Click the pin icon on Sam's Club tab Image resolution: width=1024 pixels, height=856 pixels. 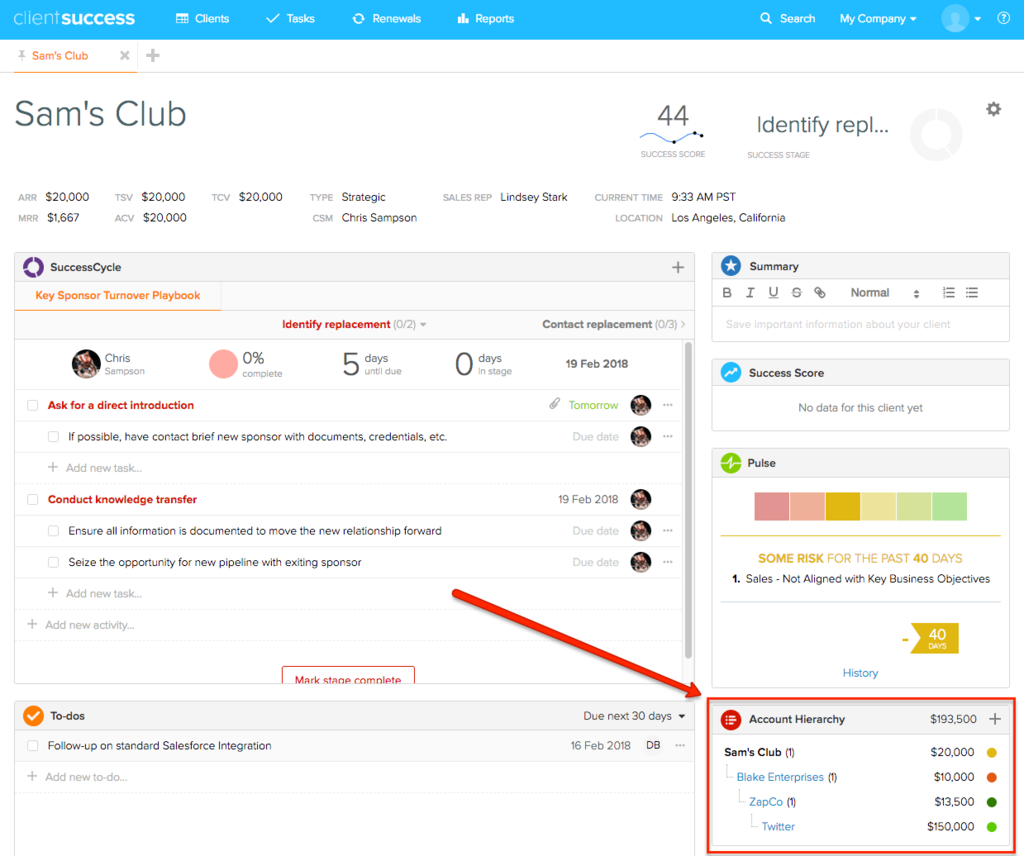pyautogui.click(x=22, y=55)
